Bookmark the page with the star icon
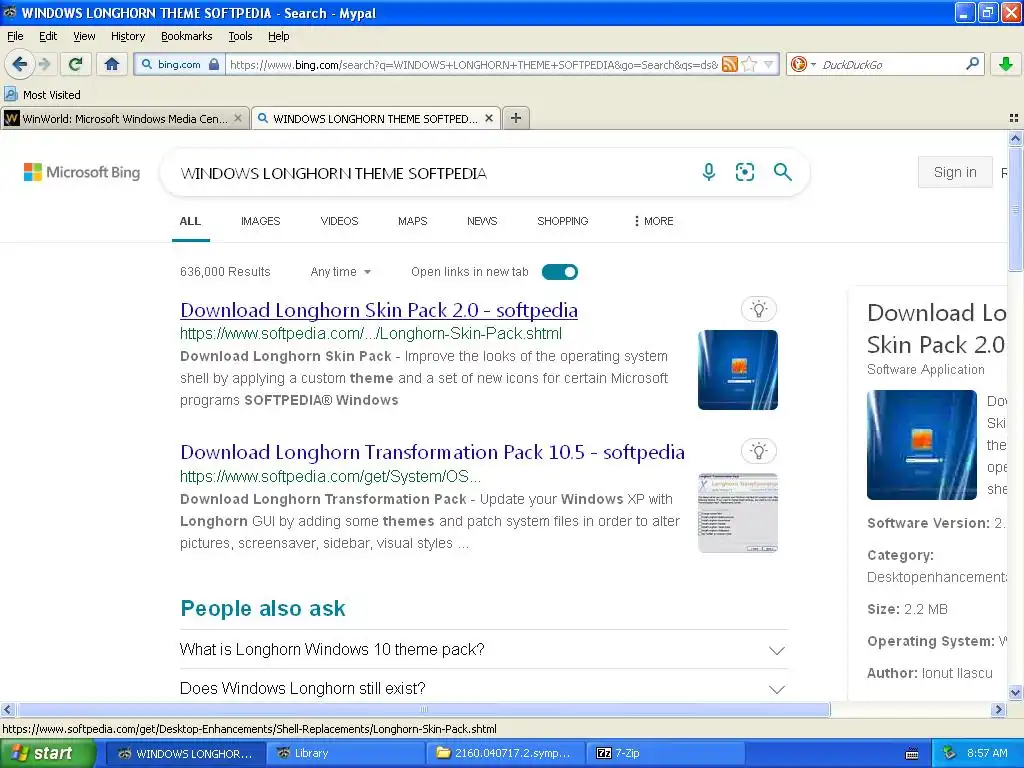 (749, 64)
